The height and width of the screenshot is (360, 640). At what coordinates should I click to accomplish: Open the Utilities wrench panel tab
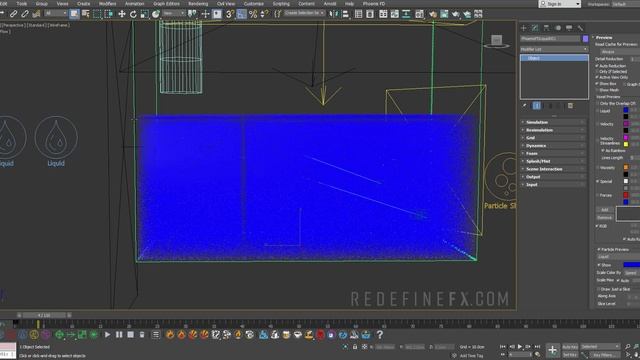(x=580, y=28)
